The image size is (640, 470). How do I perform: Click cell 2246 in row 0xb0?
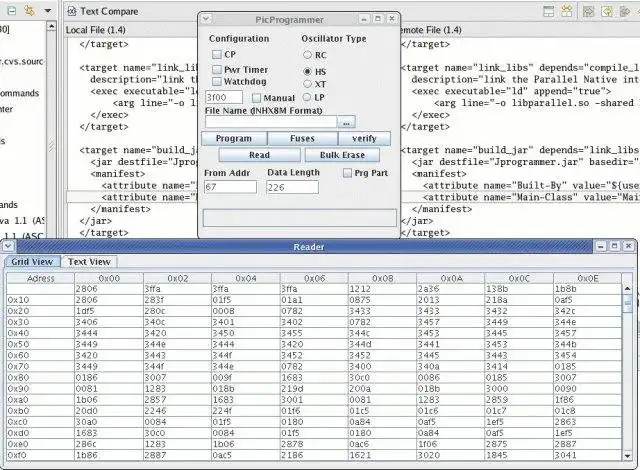click(x=177, y=410)
